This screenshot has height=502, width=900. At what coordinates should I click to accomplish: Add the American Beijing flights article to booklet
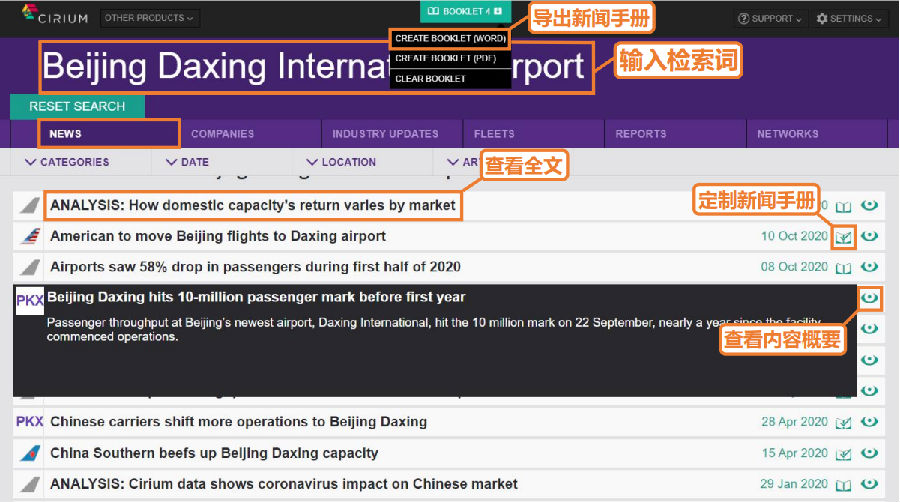click(x=844, y=237)
